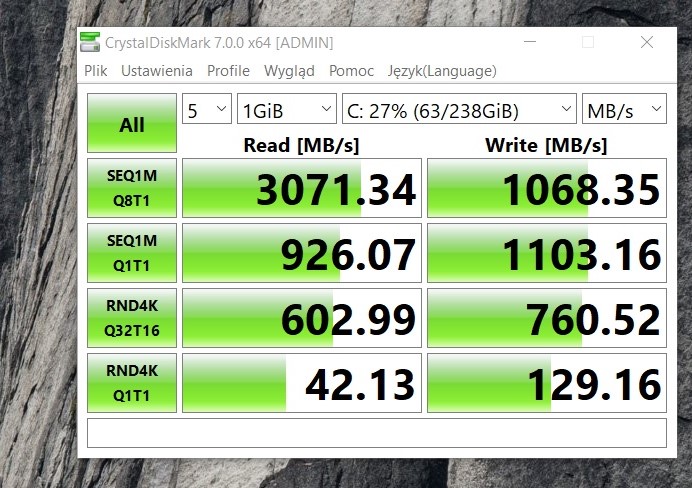Click the CrystalDiskMark app icon in title bar
This screenshot has width=692, height=488.
(x=90, y=42)
